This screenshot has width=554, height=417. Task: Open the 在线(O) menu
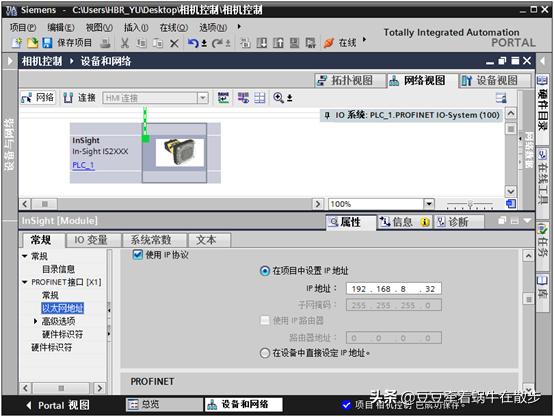[173, 28]
